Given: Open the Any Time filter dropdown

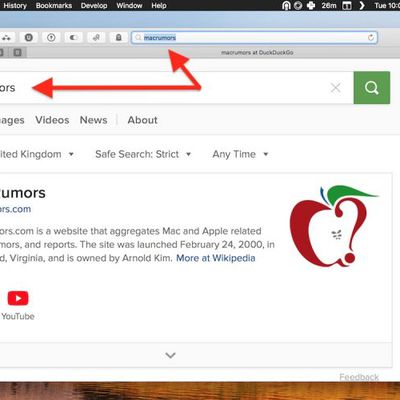Looking at the screenshot, I should click(240, 154).
